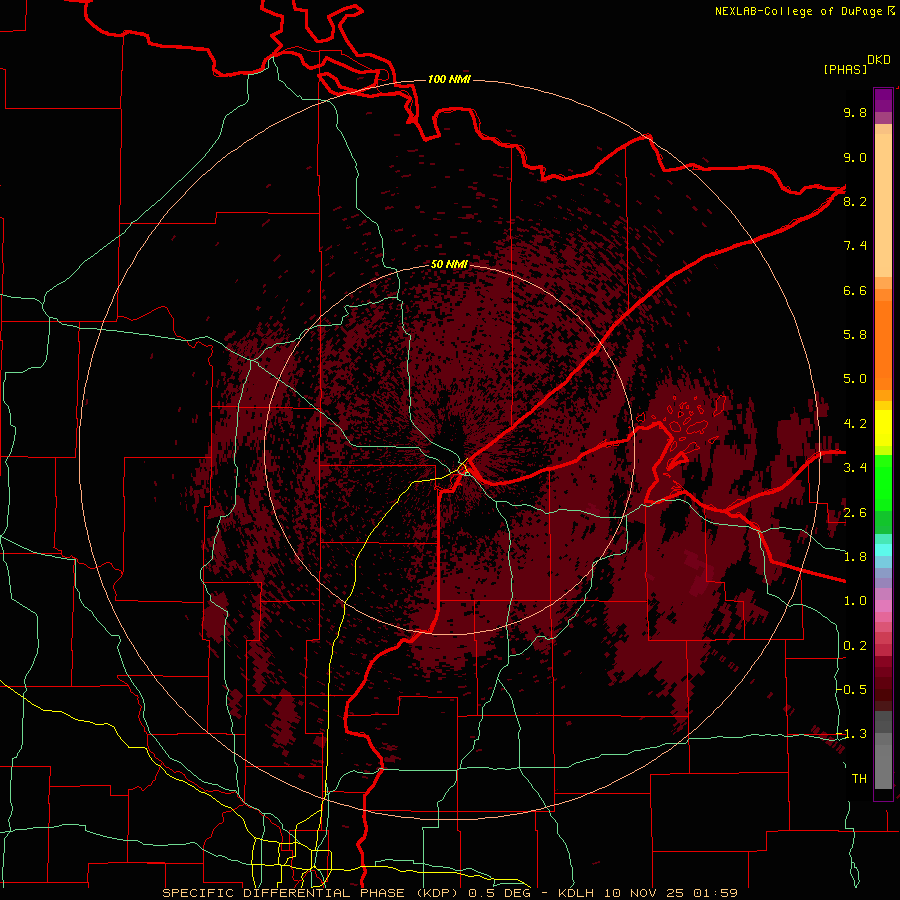Click the 4.2 value on the color scale
The width and height of the screenshot is (900, 900).
coord(855,424)
